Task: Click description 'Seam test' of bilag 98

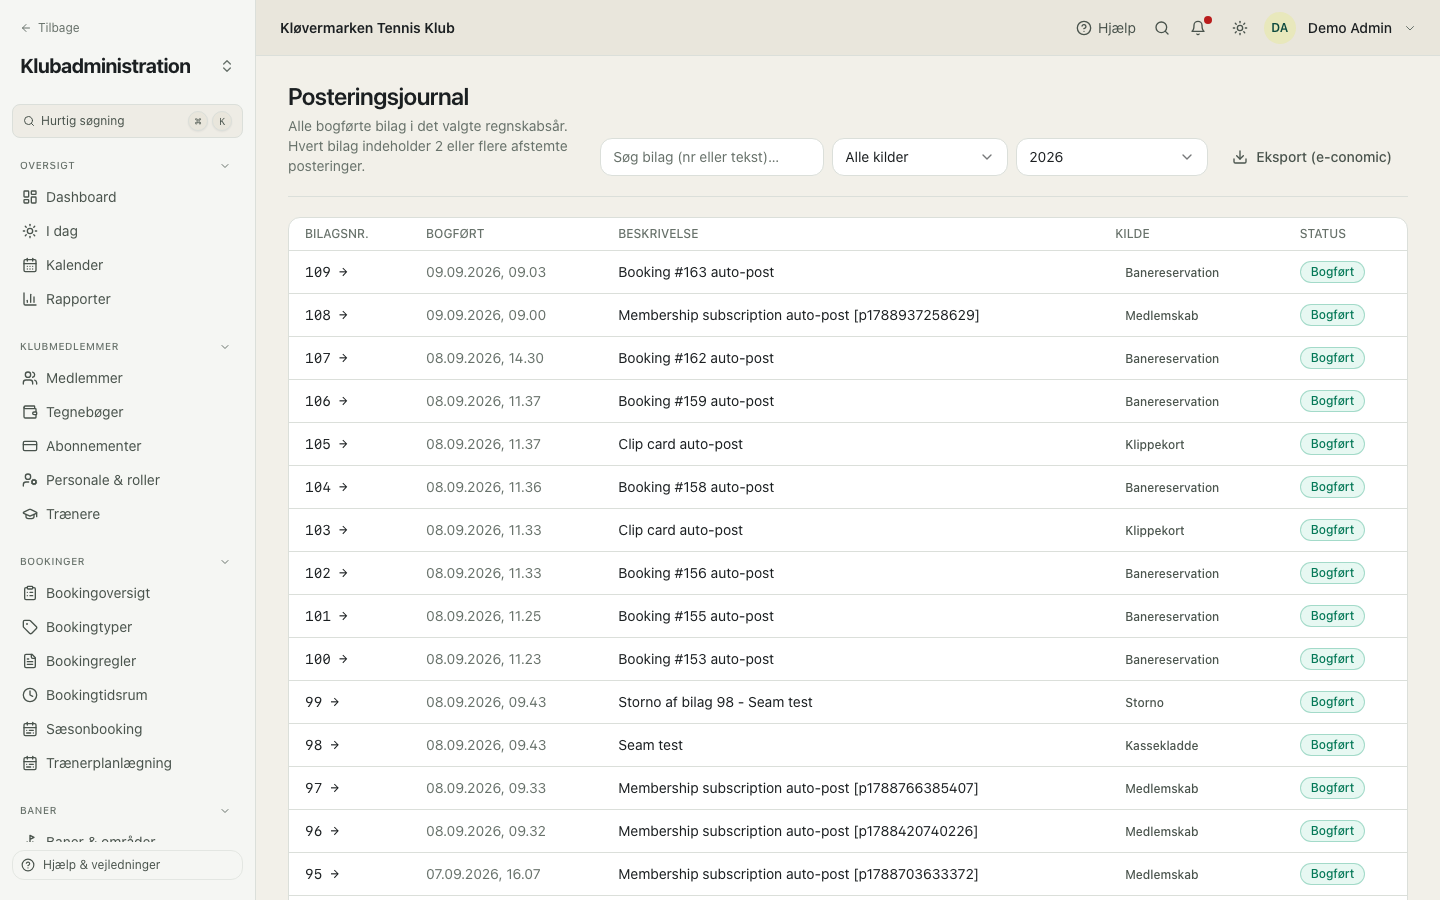Action: click(650, 745)
